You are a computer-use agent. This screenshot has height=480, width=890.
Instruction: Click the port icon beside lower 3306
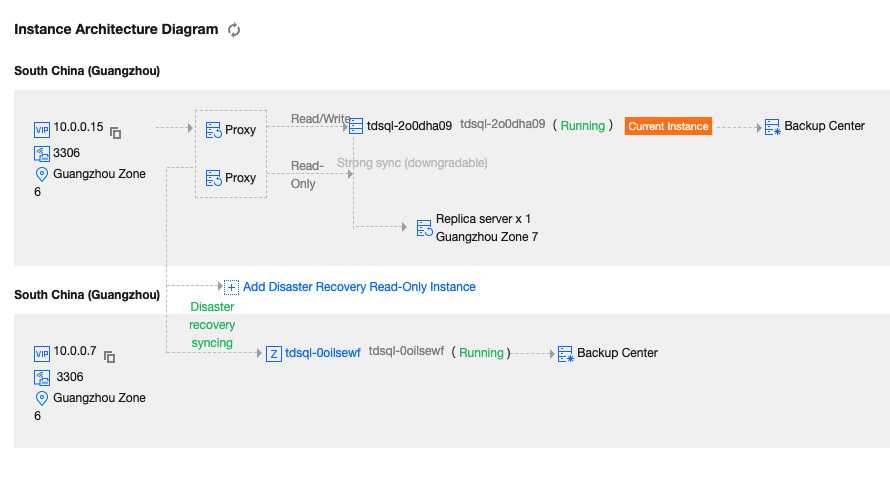[x=42, y=378]
